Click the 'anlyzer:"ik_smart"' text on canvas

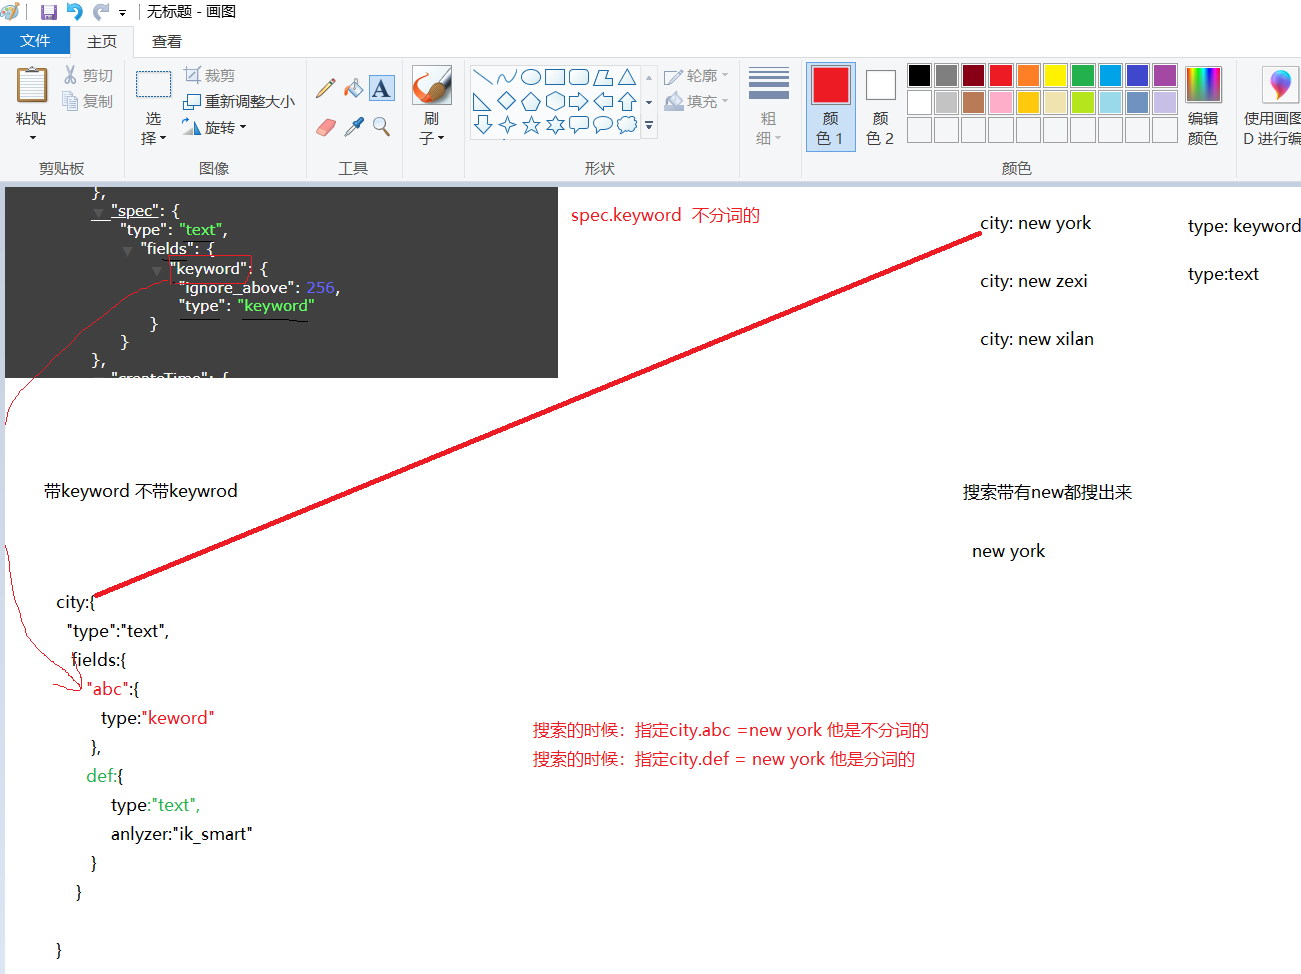coord(182,834)
